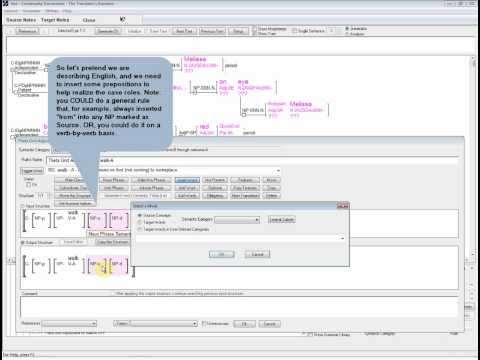This screenshot has width=480, height=360.
Task: Select the Generate radio button
Action: click(x=347, y=29)
